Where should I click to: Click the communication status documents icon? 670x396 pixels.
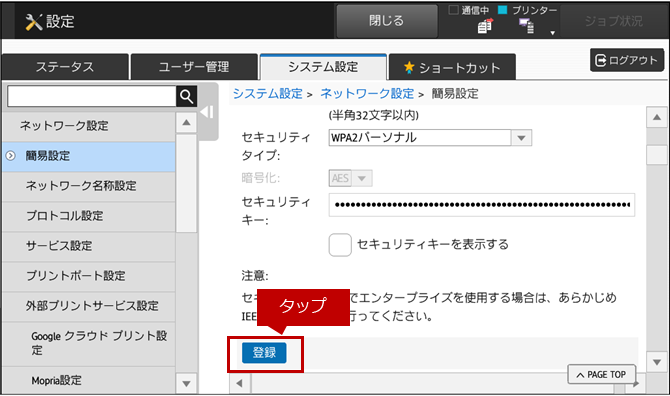pyautogui.click(x=485, y=26)
